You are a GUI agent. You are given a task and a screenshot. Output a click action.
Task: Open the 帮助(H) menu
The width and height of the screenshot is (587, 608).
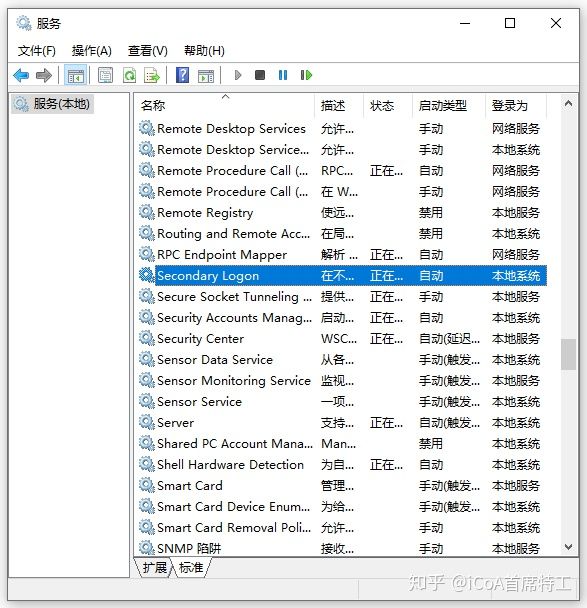pyautogui.click(x=204, y=51)
